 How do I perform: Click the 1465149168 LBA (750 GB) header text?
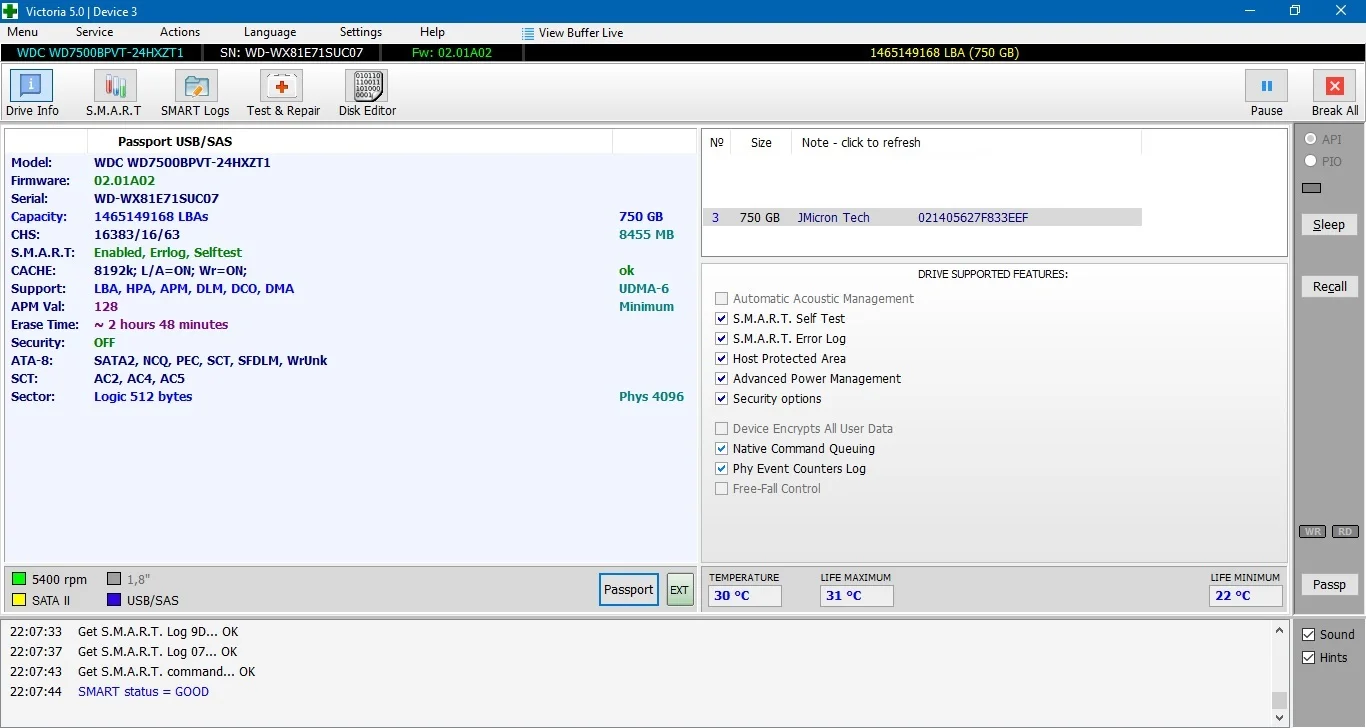coord(944,53)
